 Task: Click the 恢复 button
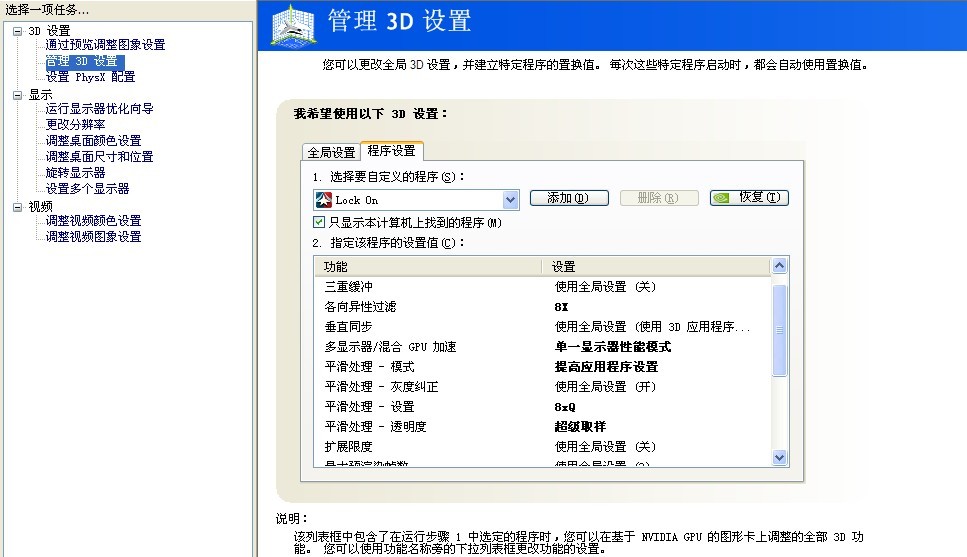point(749,197)
